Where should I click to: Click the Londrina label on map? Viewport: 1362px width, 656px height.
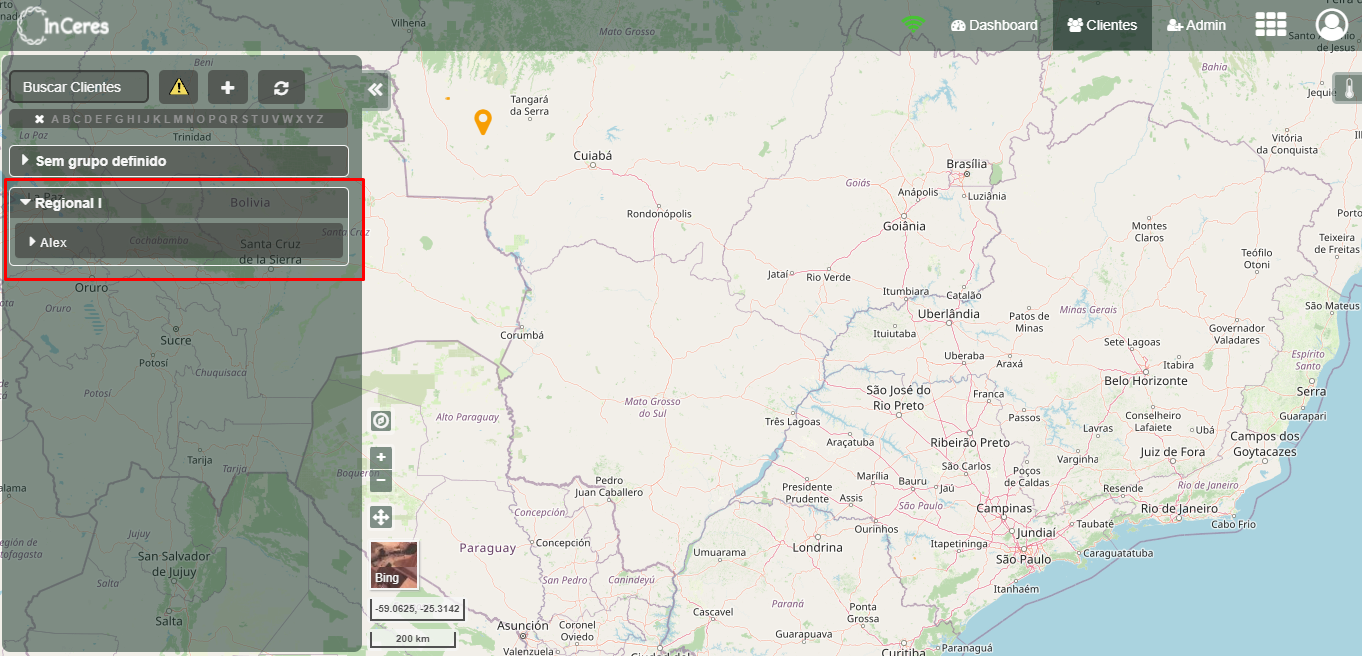pyautogui.click(x=817, y=548)
